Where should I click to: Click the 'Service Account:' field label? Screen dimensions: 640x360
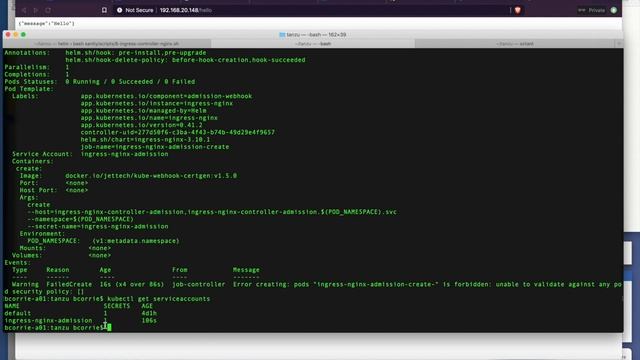pos(42,154)
